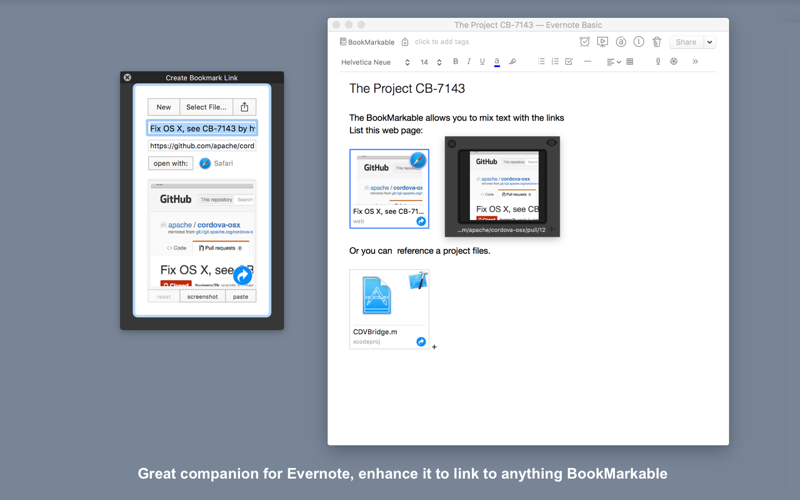The image size is (800, 500).
Task: Insert a table
Action: 630,62
